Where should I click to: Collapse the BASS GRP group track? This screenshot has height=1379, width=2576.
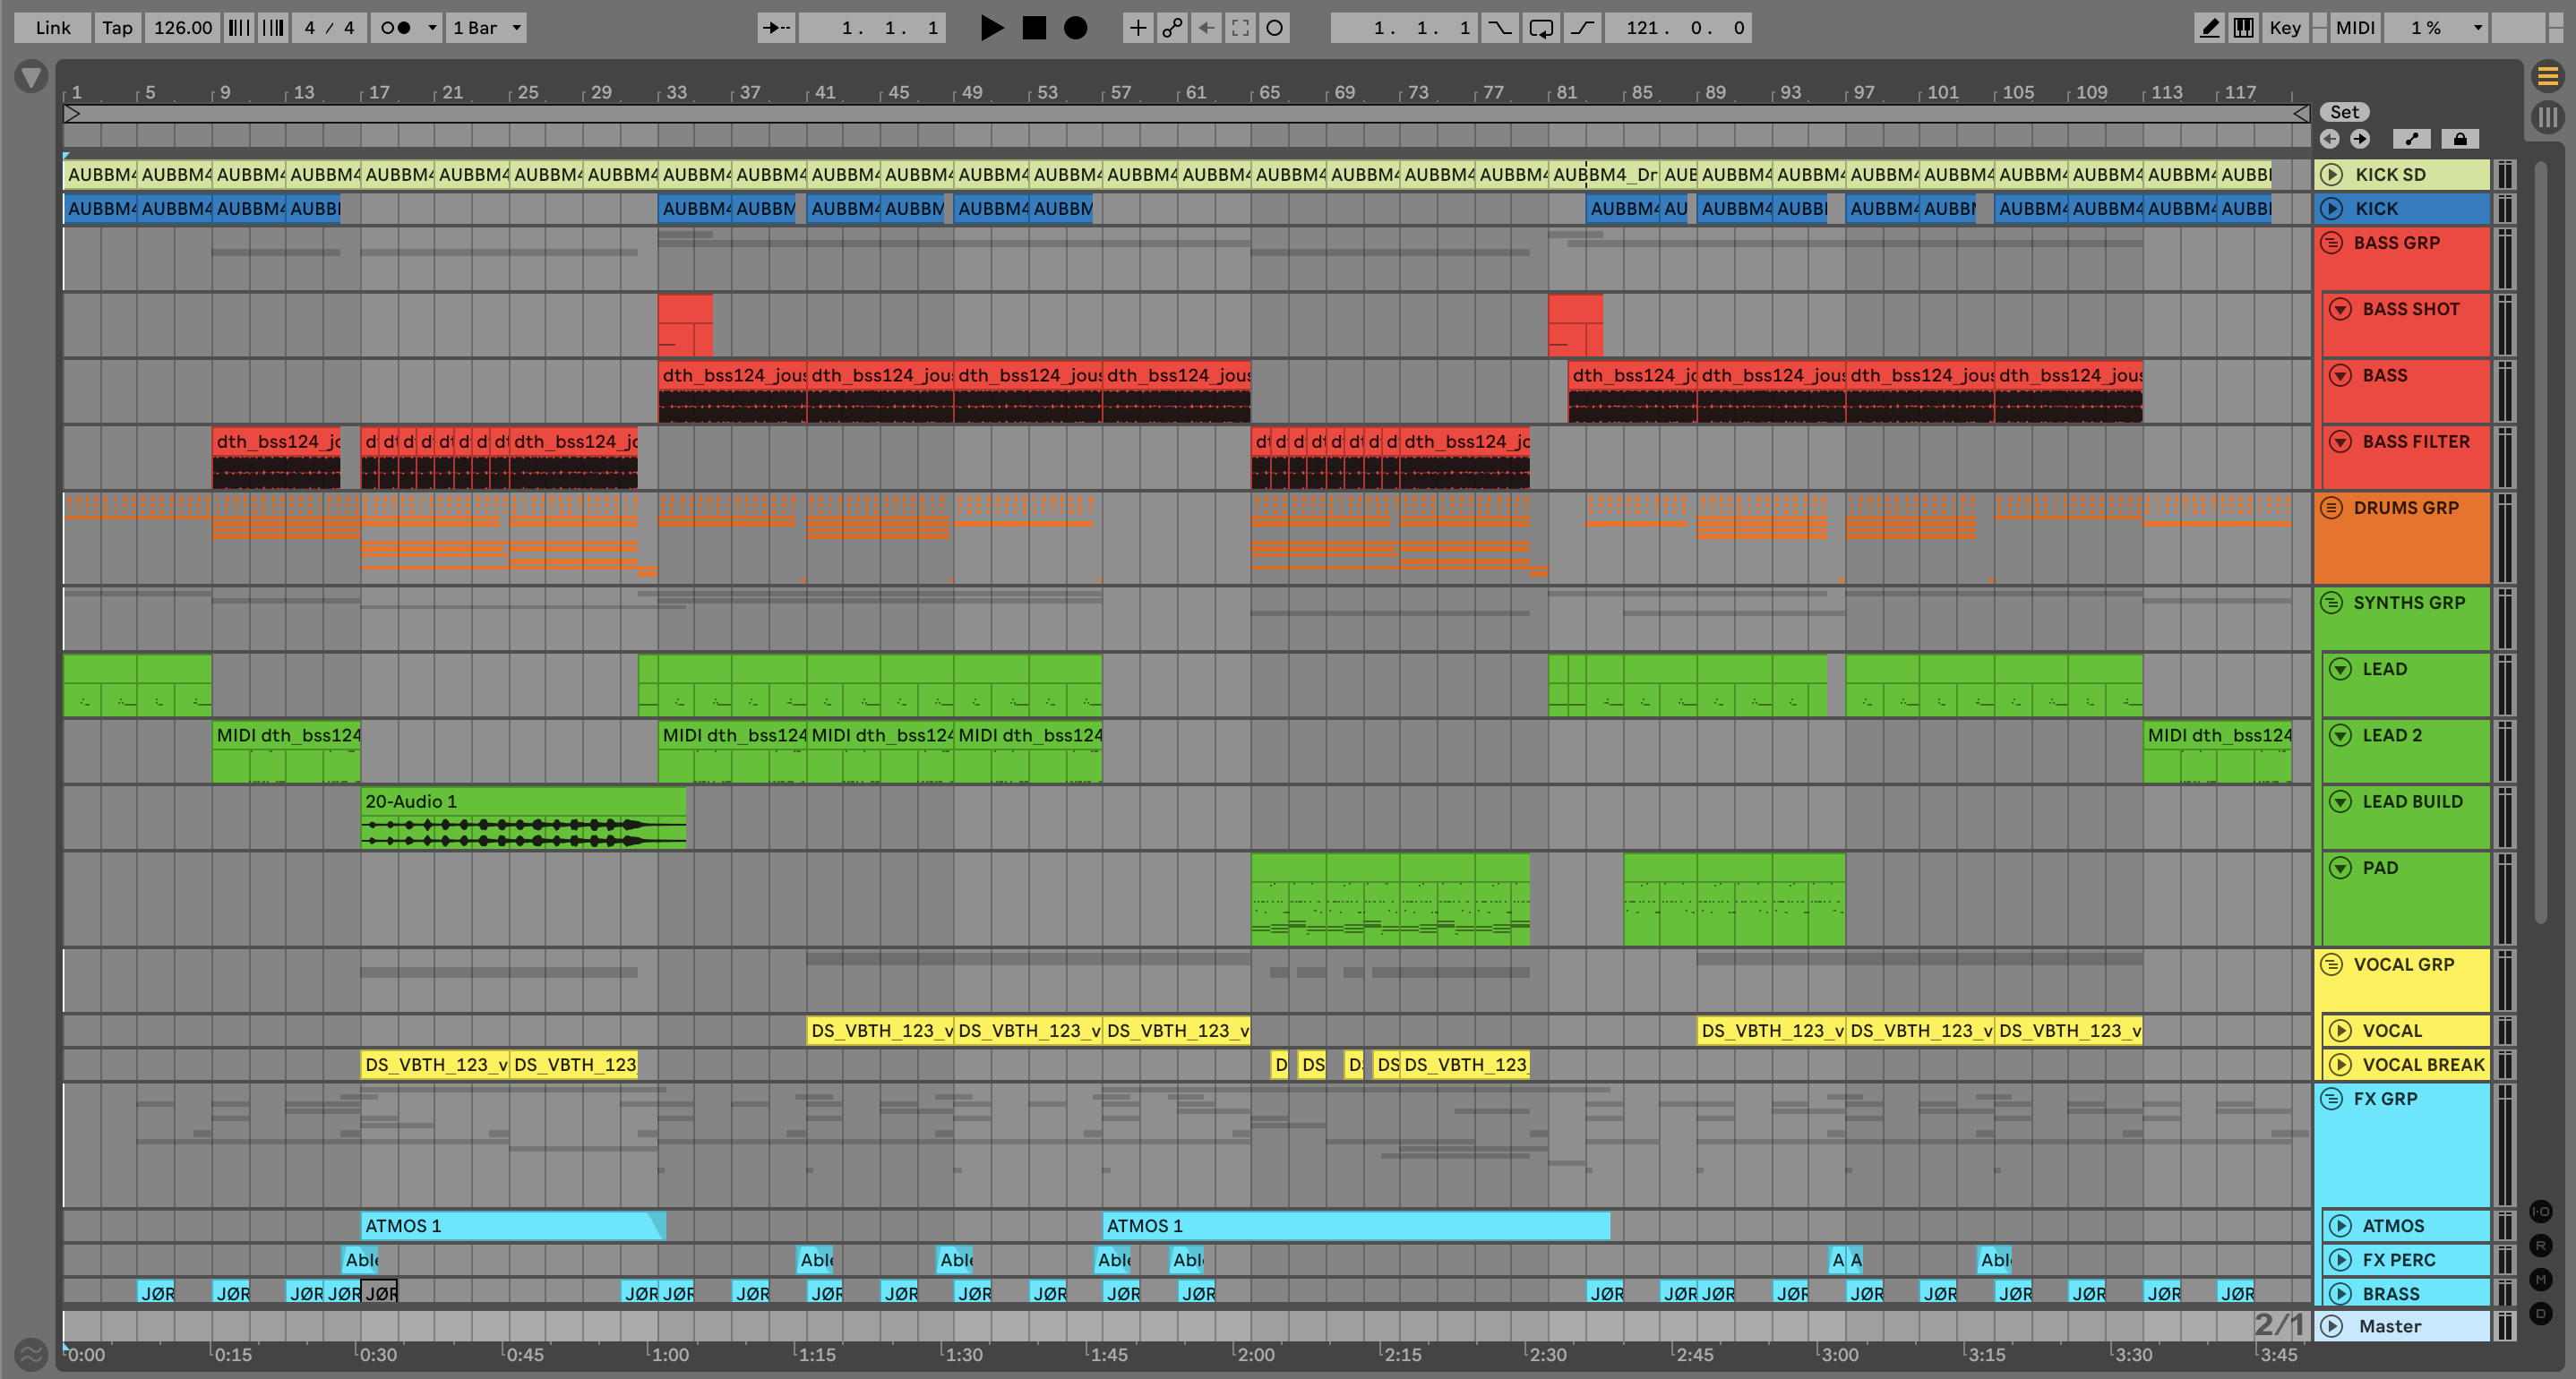(x=2332, y=243)
